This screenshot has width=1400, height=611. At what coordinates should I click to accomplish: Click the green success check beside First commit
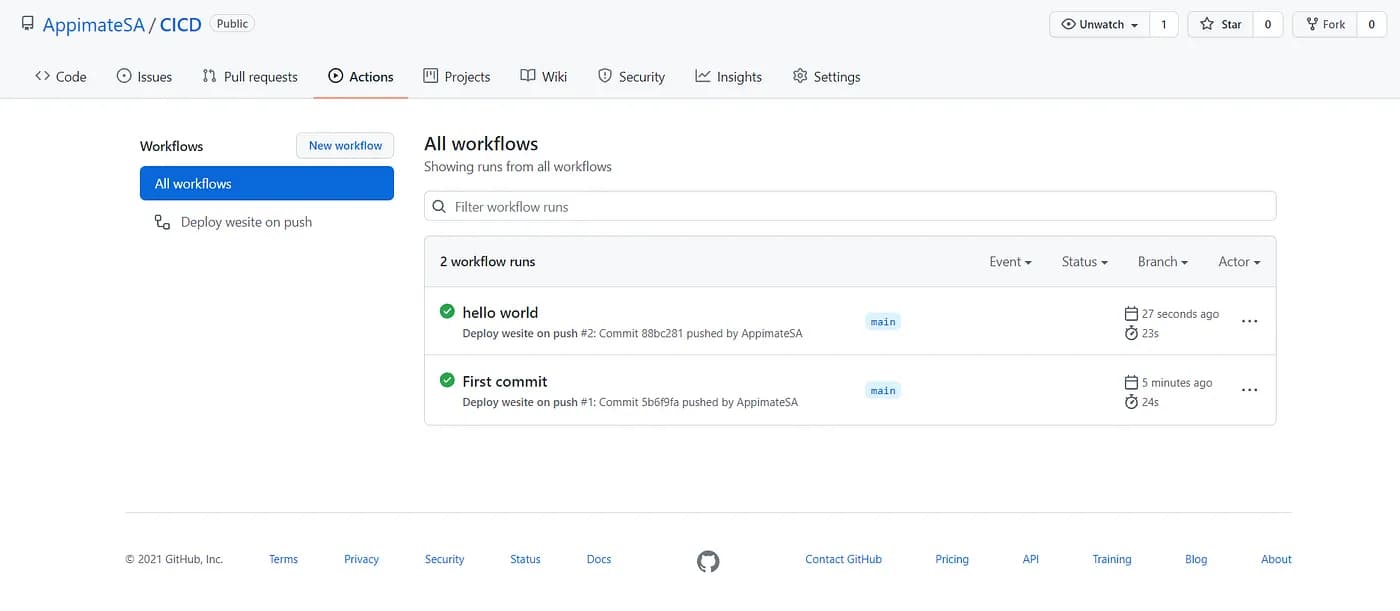(x=447, y=381)
